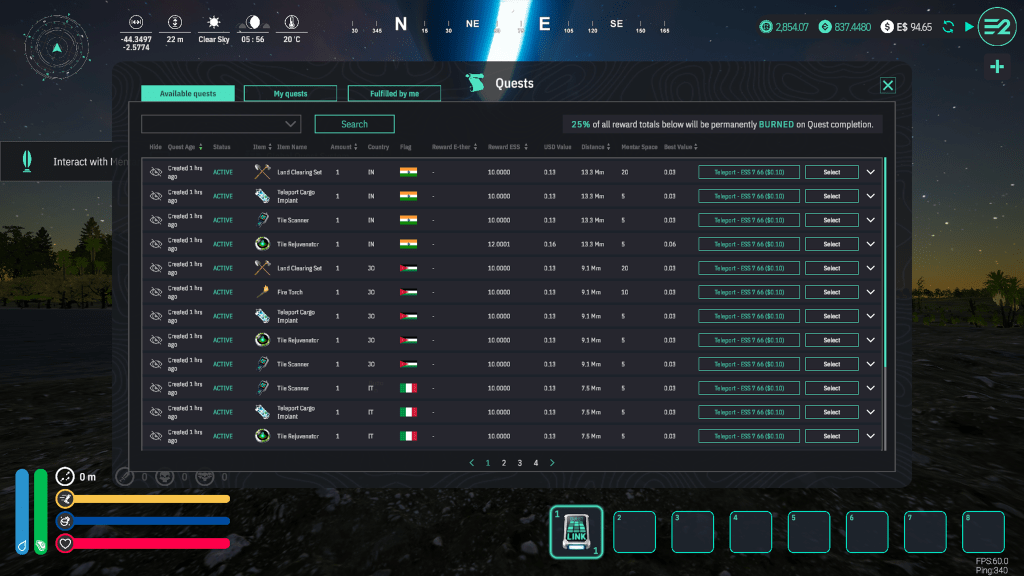
Task: Go to next quests page arrow
Action: click(x=552, y=463)
